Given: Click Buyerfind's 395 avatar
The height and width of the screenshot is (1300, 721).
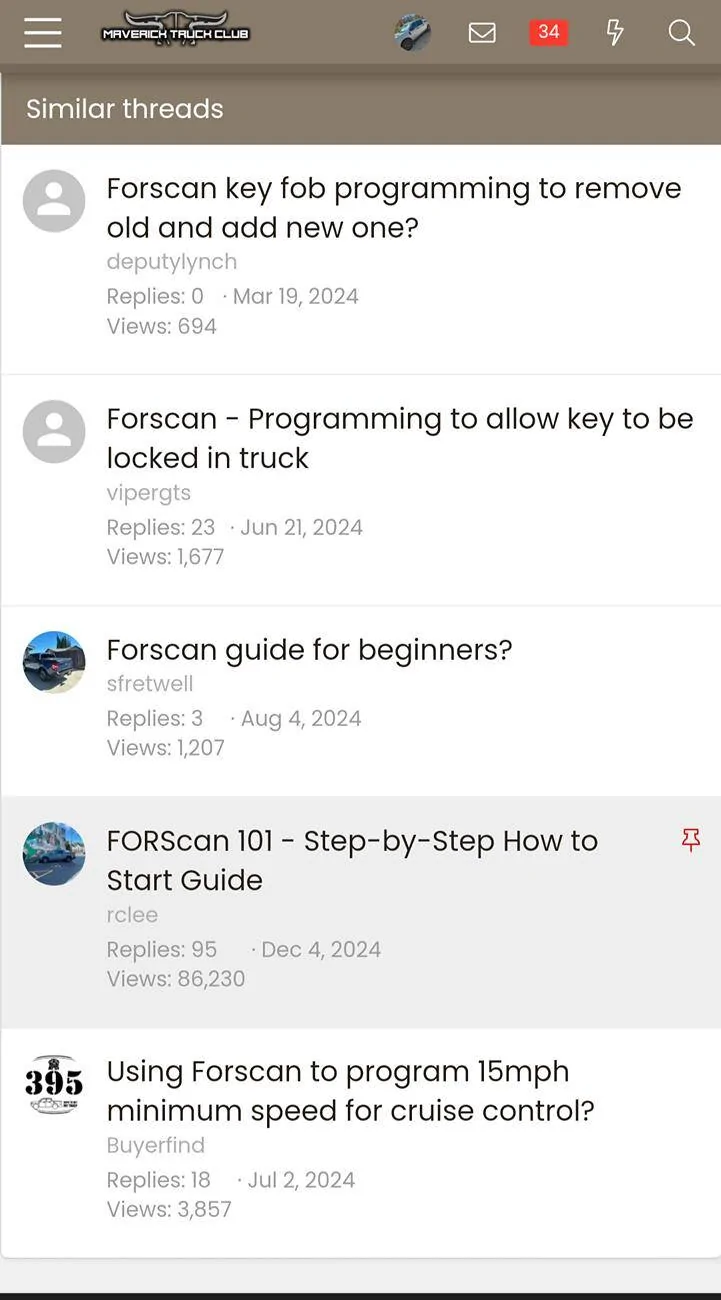Looking at the screenshot, I should tap(54, 1084).
